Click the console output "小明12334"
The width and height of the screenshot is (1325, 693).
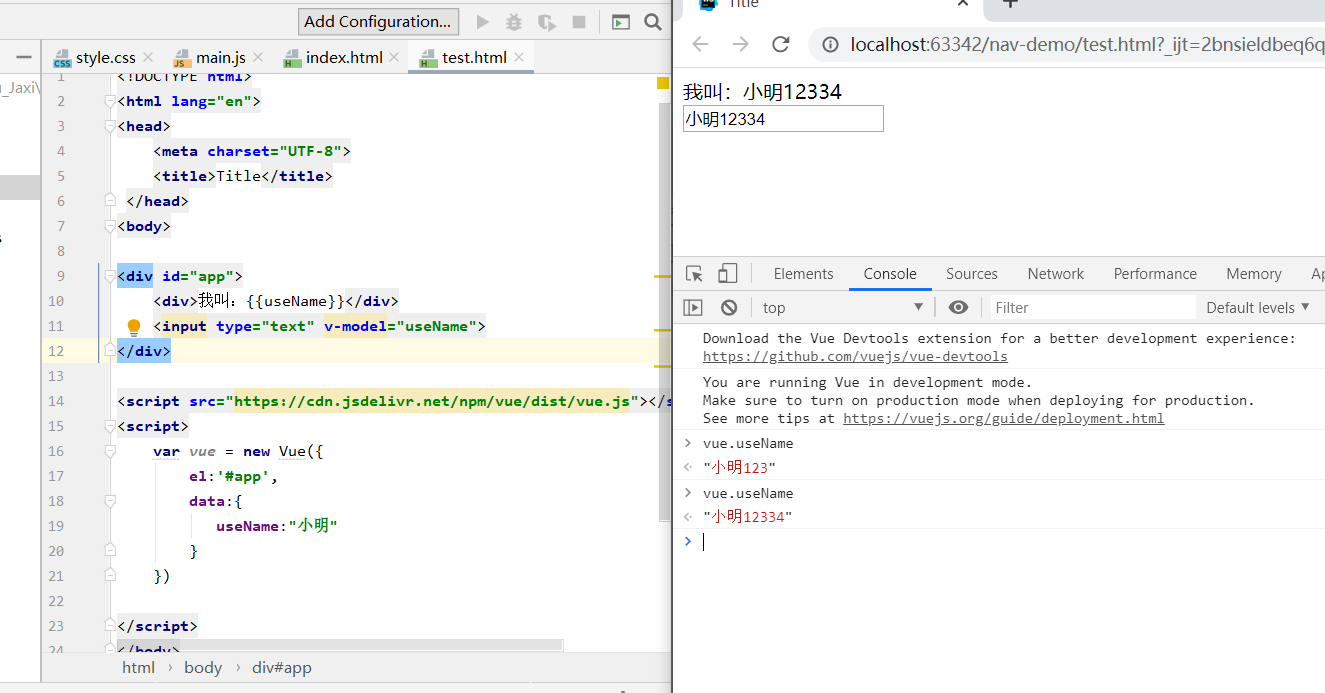click(747, 517)
